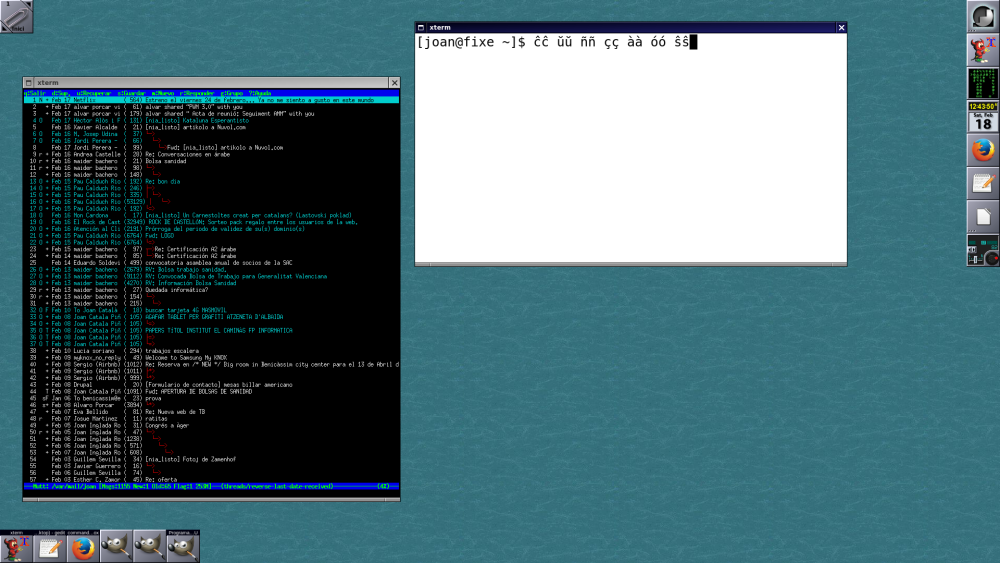This screenshot has width=1000, height=563.
Task: Open the clock calendar applet showing 18
Action: [983, 116]
